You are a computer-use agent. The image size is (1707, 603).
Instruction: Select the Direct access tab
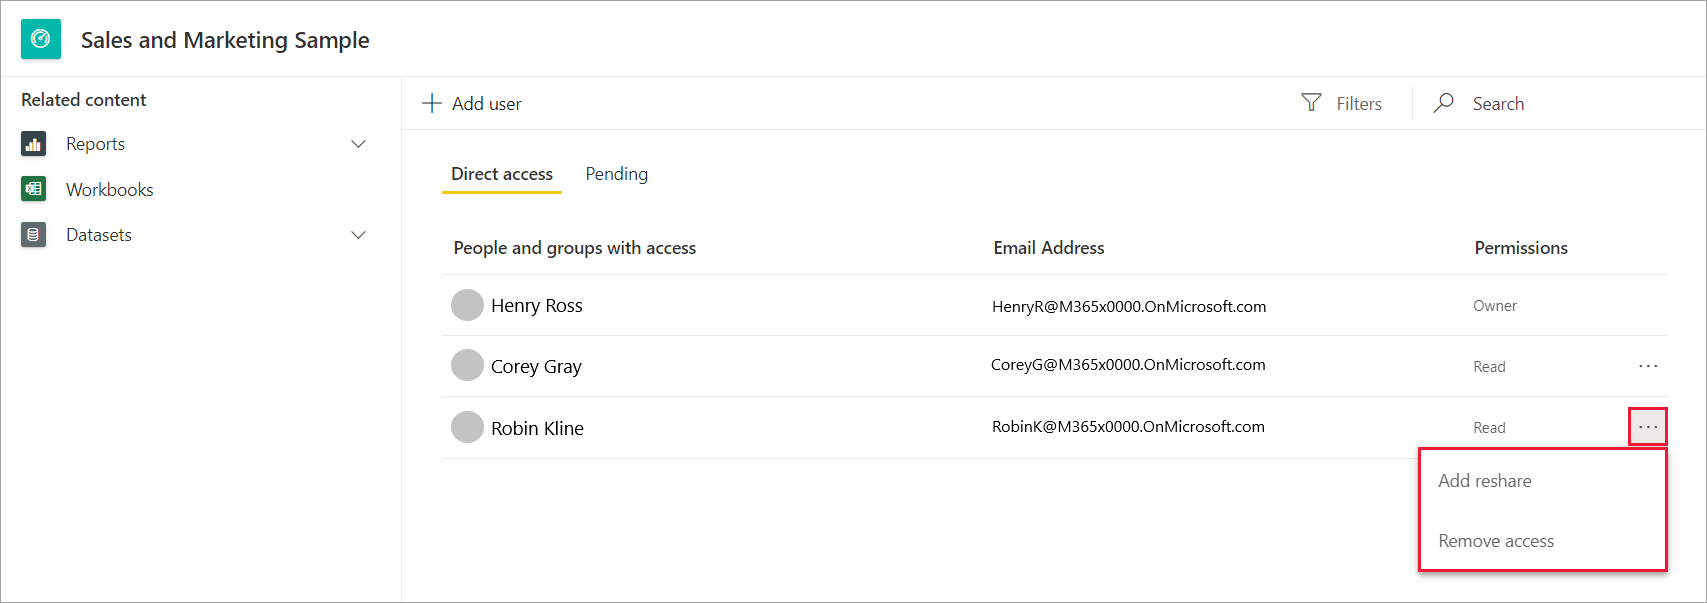[x=502, y=174]
